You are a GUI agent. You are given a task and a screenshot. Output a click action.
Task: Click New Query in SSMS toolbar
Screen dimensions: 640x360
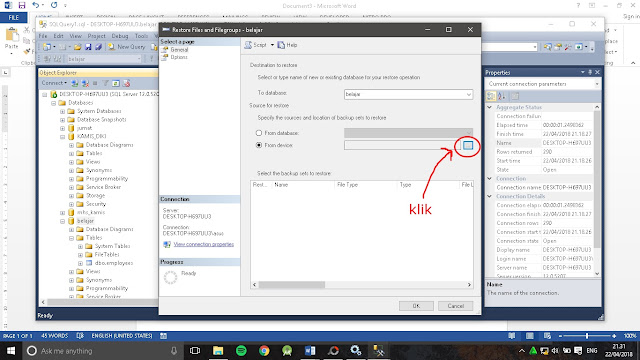pyautogui.click(x=127, y=47)
